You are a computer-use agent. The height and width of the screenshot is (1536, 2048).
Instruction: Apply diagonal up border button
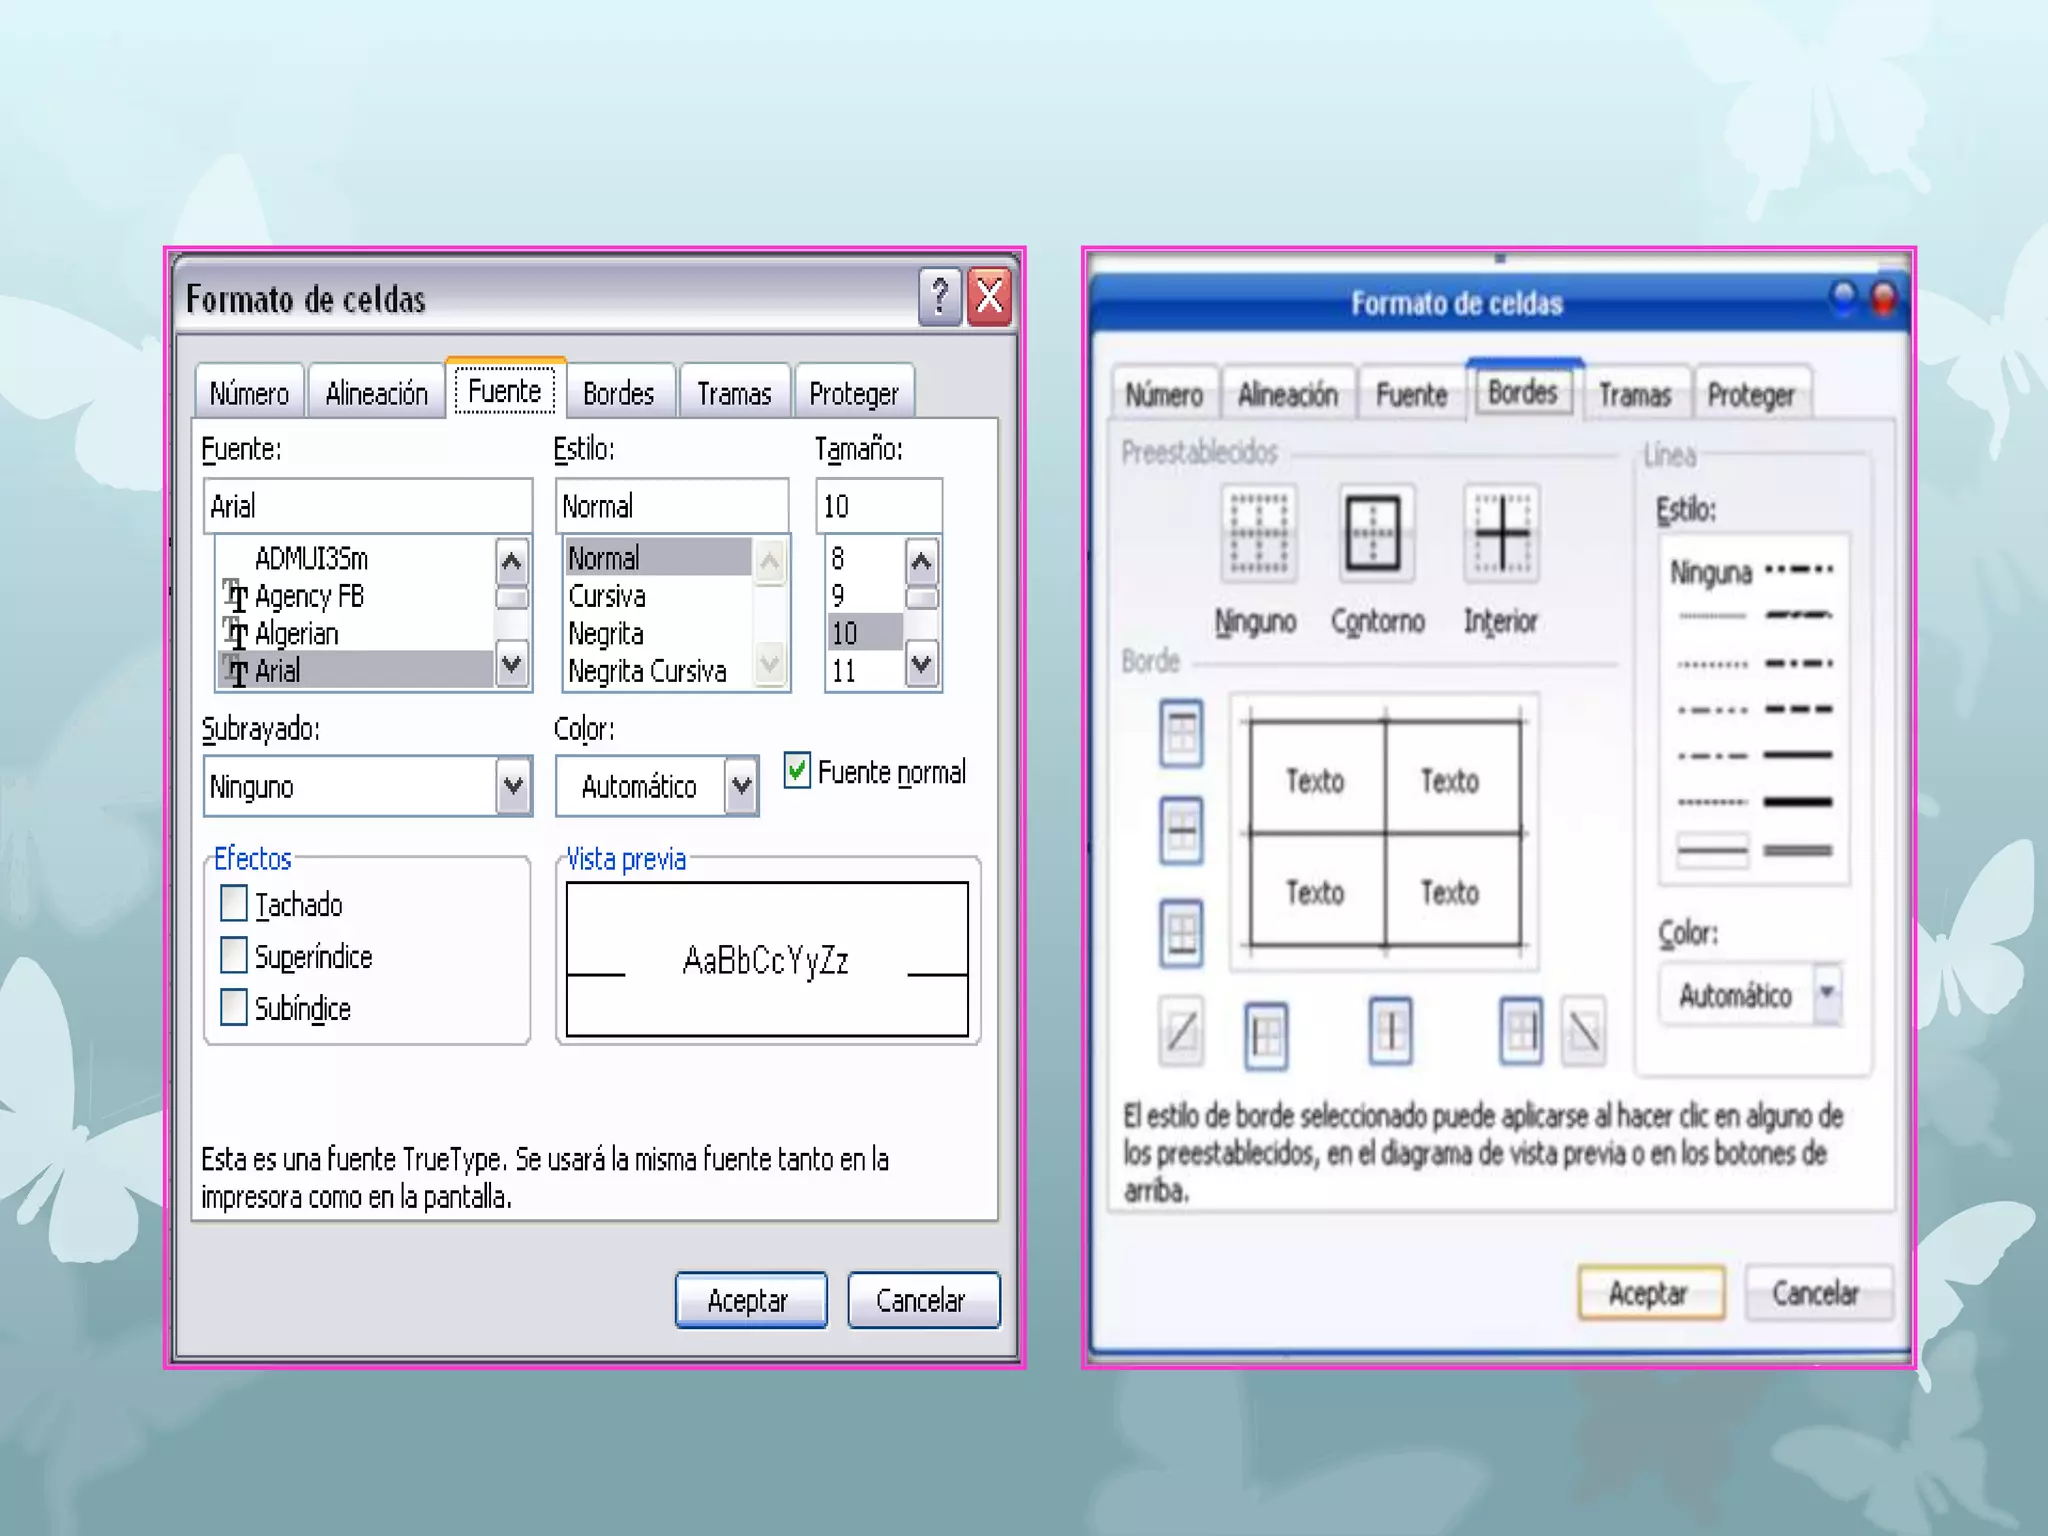click(x=1181, y=1031)
